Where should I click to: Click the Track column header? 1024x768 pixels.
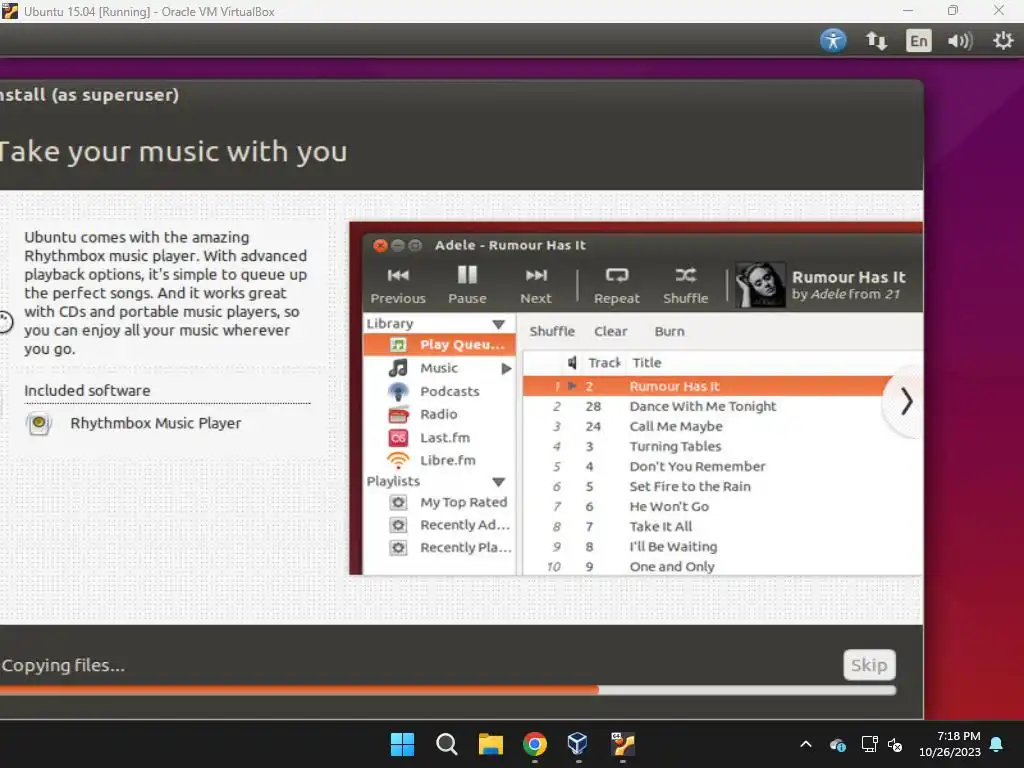pyautogui.click(x=604, y=362)
